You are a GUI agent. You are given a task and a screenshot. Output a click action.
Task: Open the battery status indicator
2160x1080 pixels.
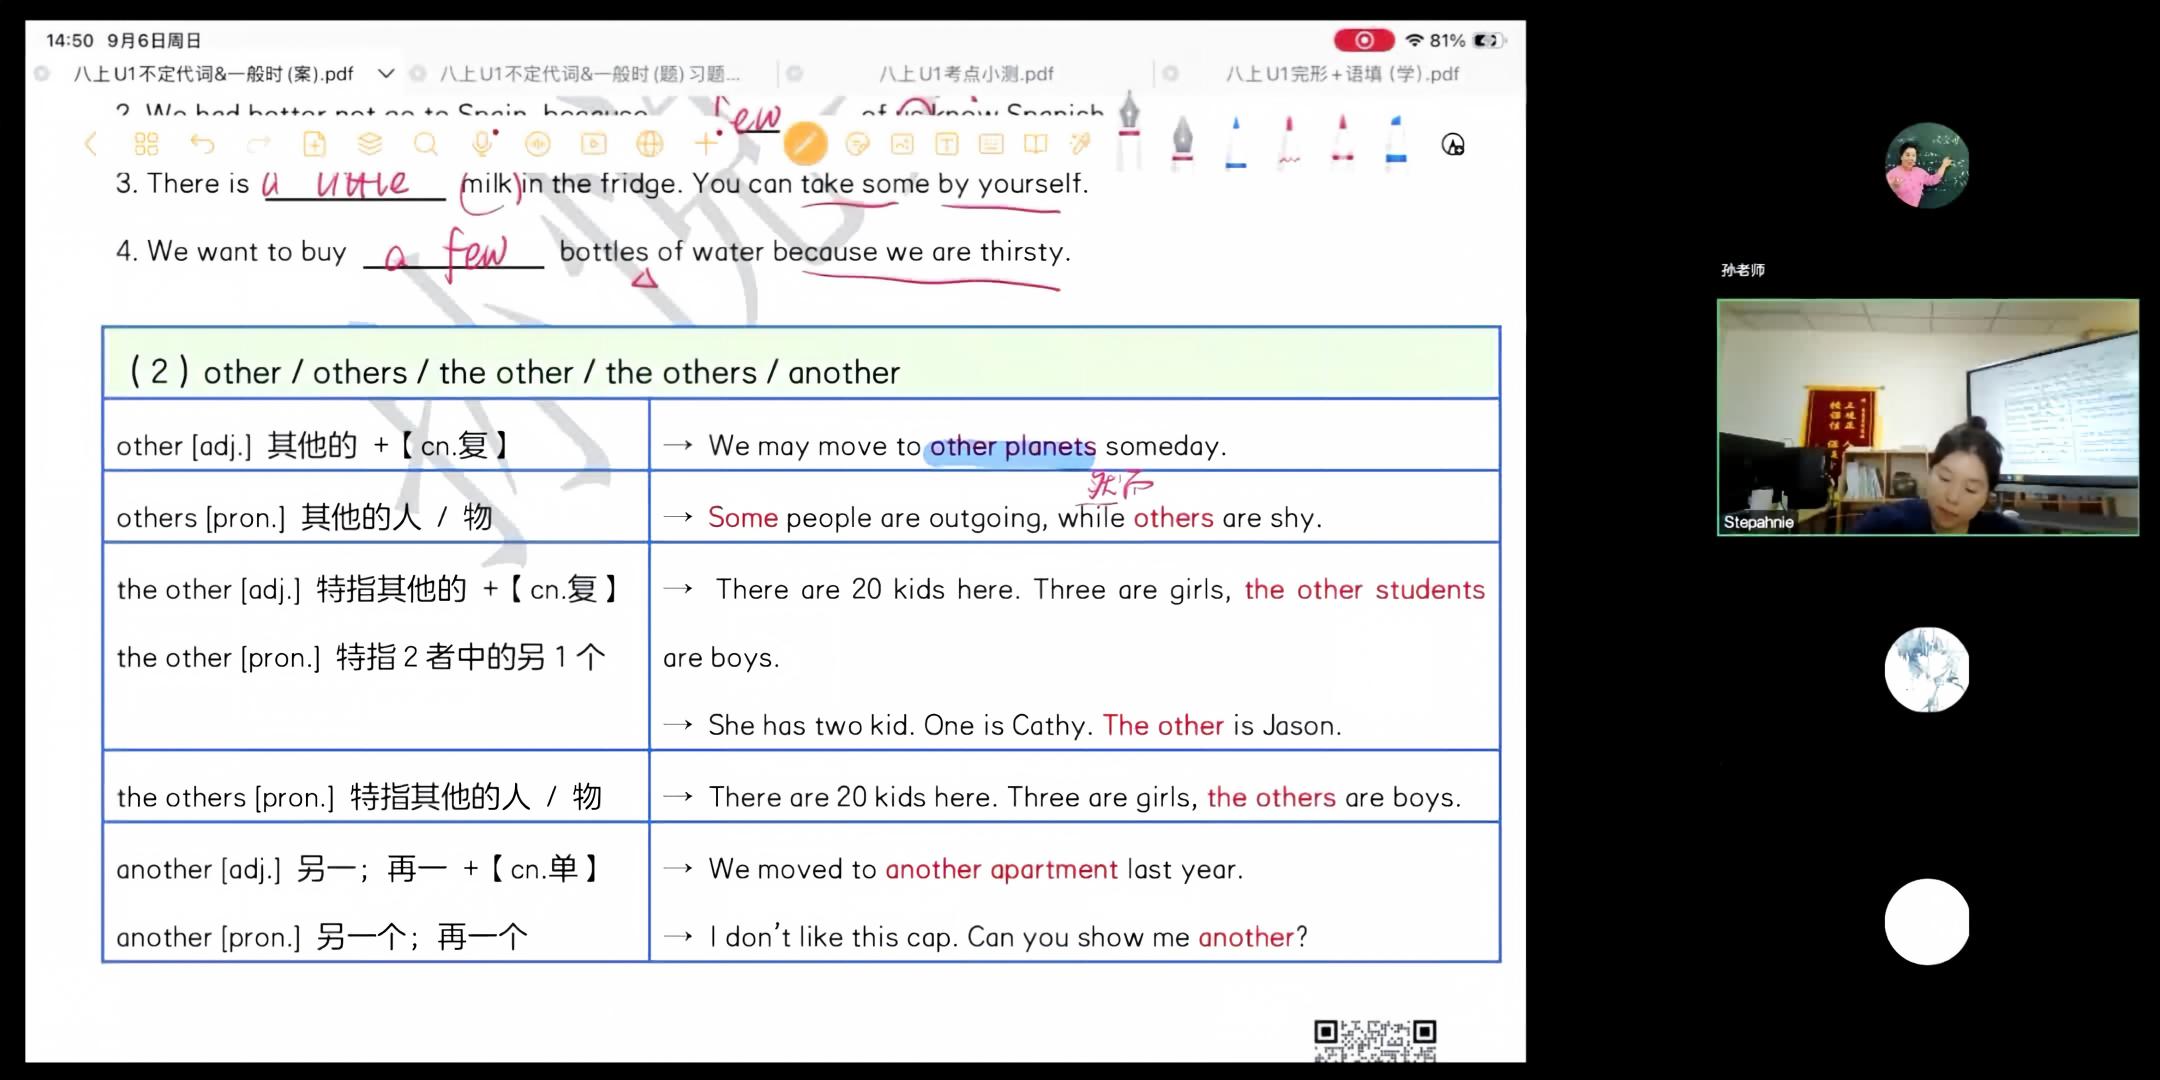coord(1487,40)
